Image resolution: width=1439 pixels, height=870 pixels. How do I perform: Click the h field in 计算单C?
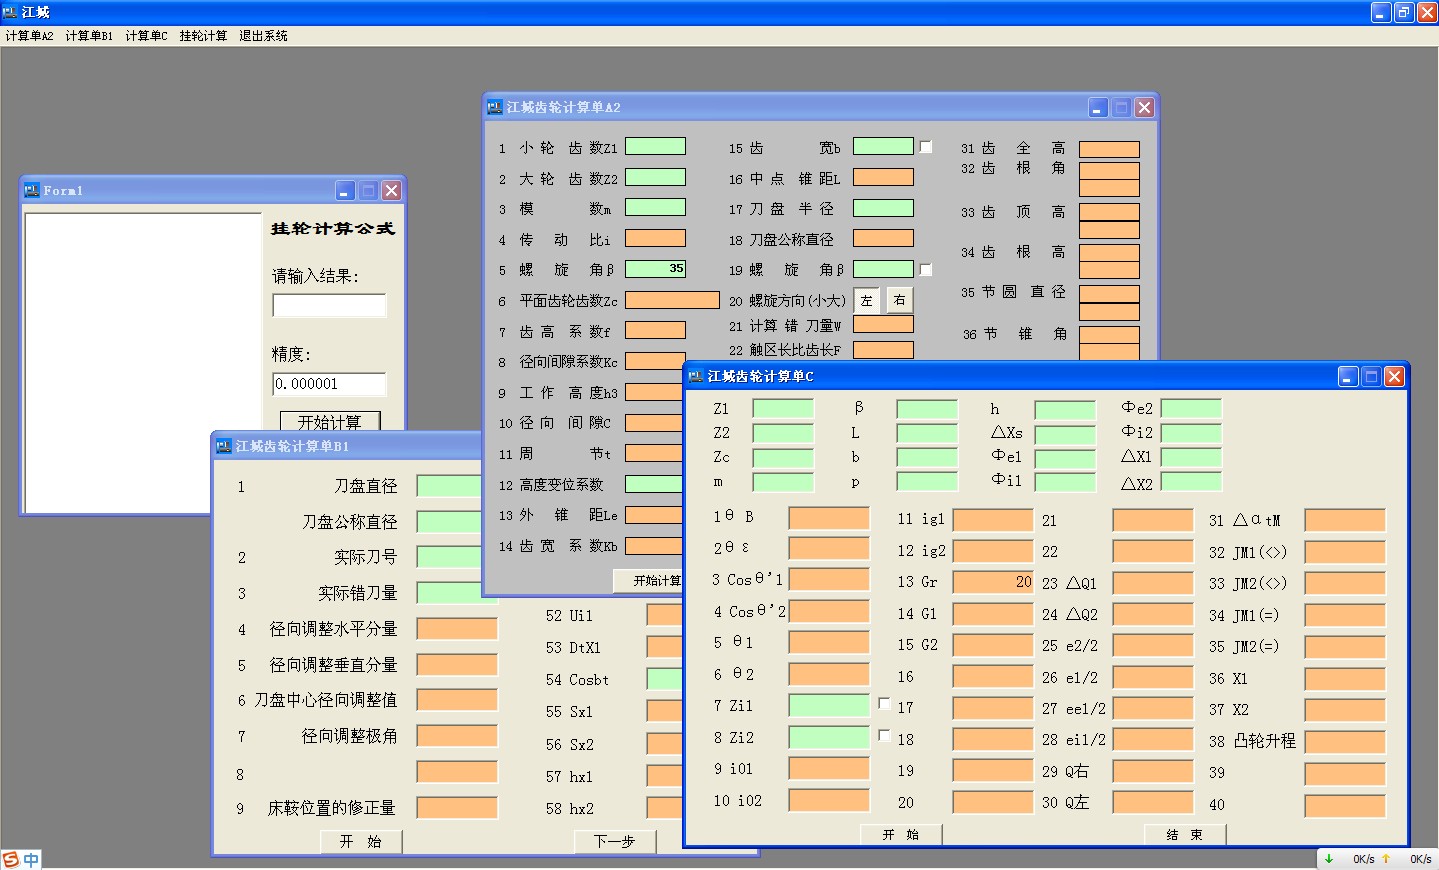[x=1065, y=410]
